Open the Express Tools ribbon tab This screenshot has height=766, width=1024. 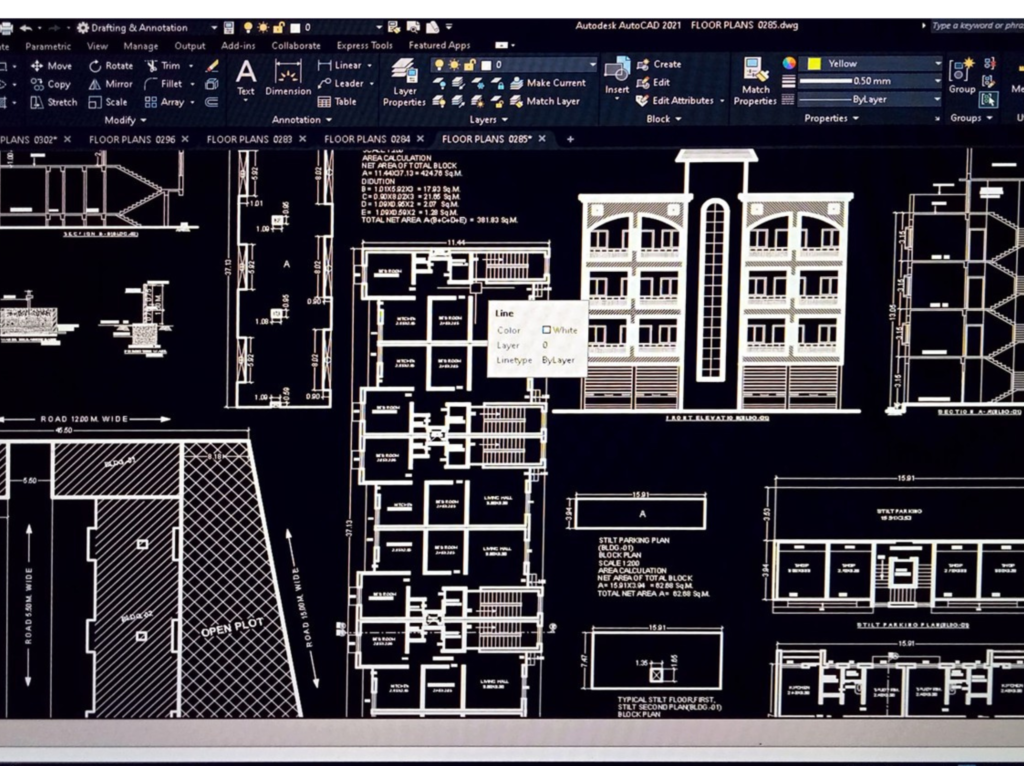pyautogui.click(x=364, y=45)
